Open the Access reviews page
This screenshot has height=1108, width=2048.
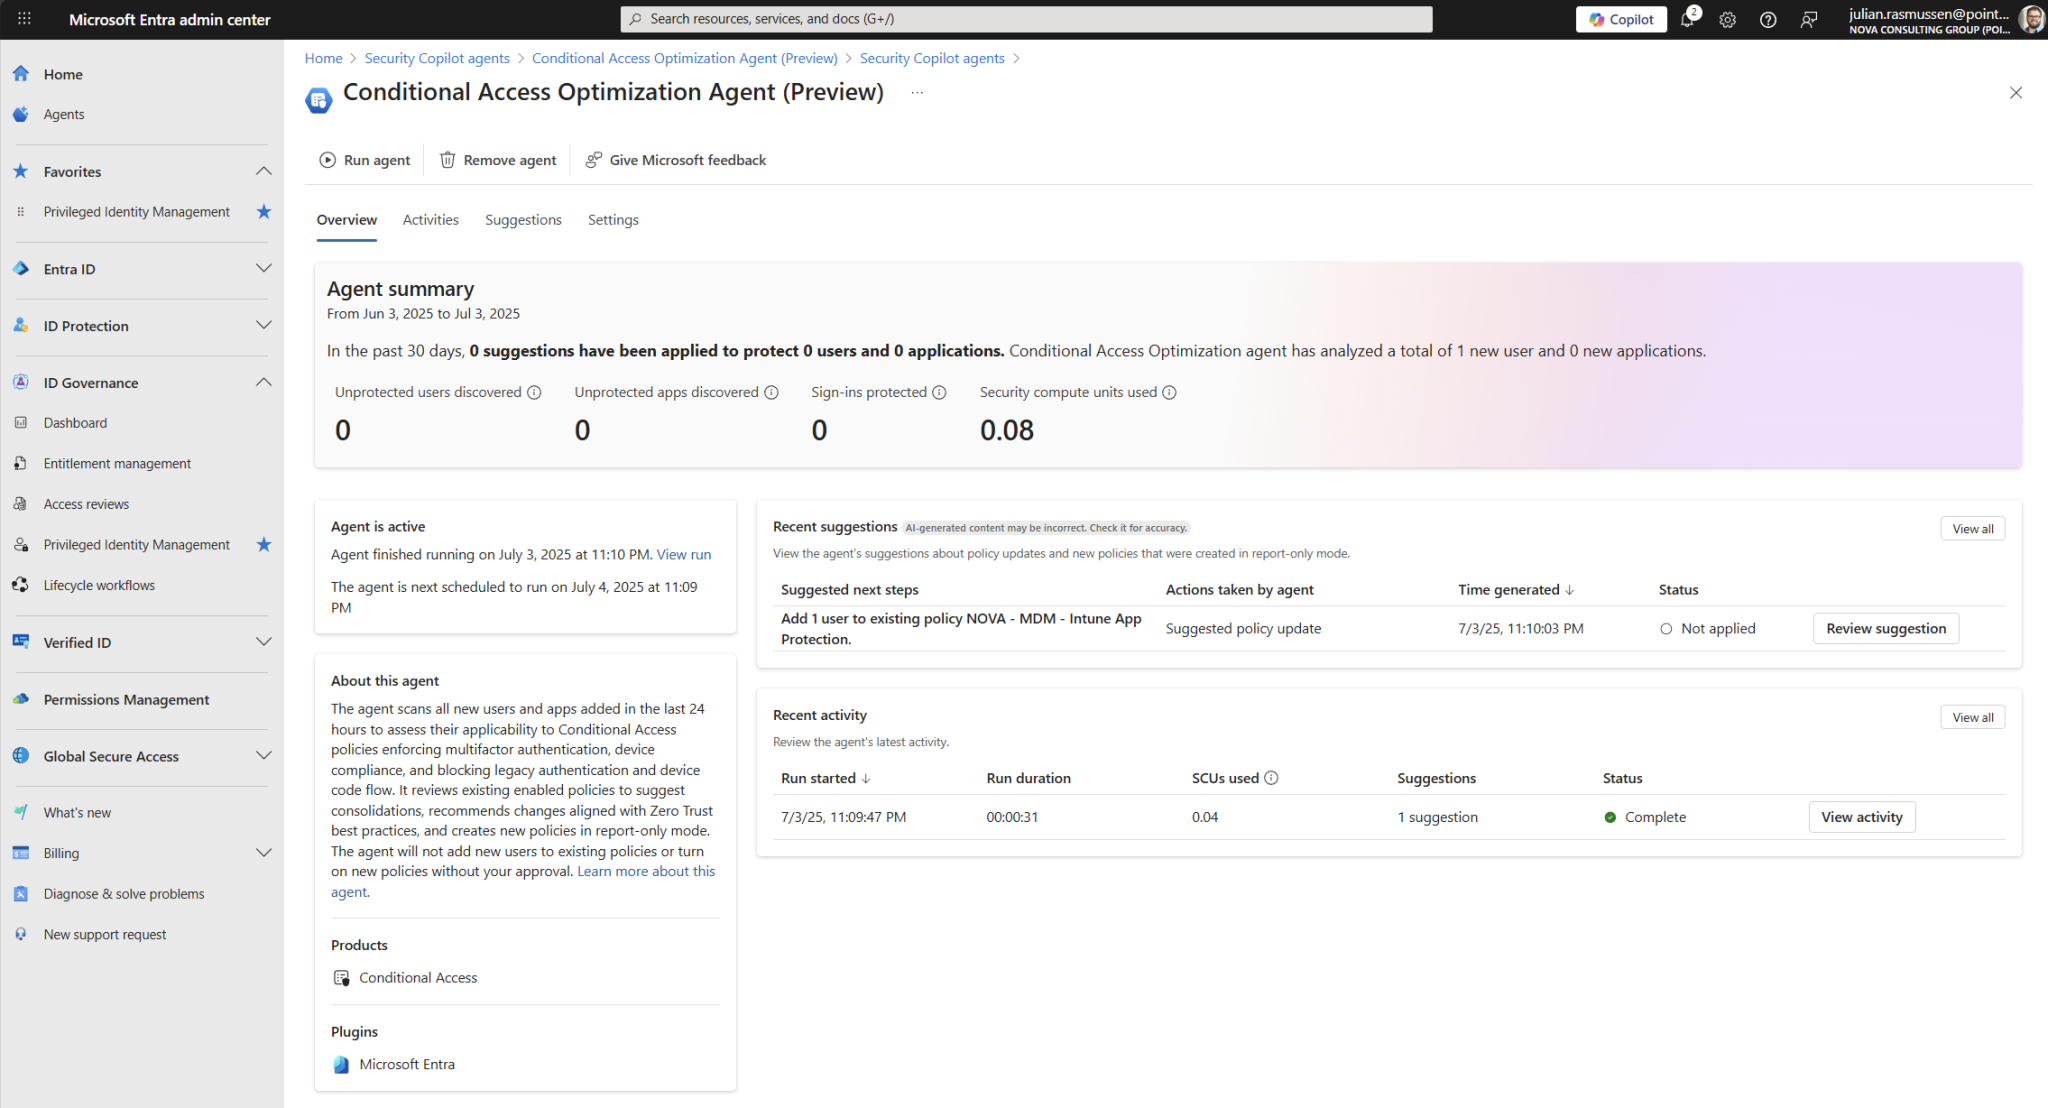pos(86,503)
